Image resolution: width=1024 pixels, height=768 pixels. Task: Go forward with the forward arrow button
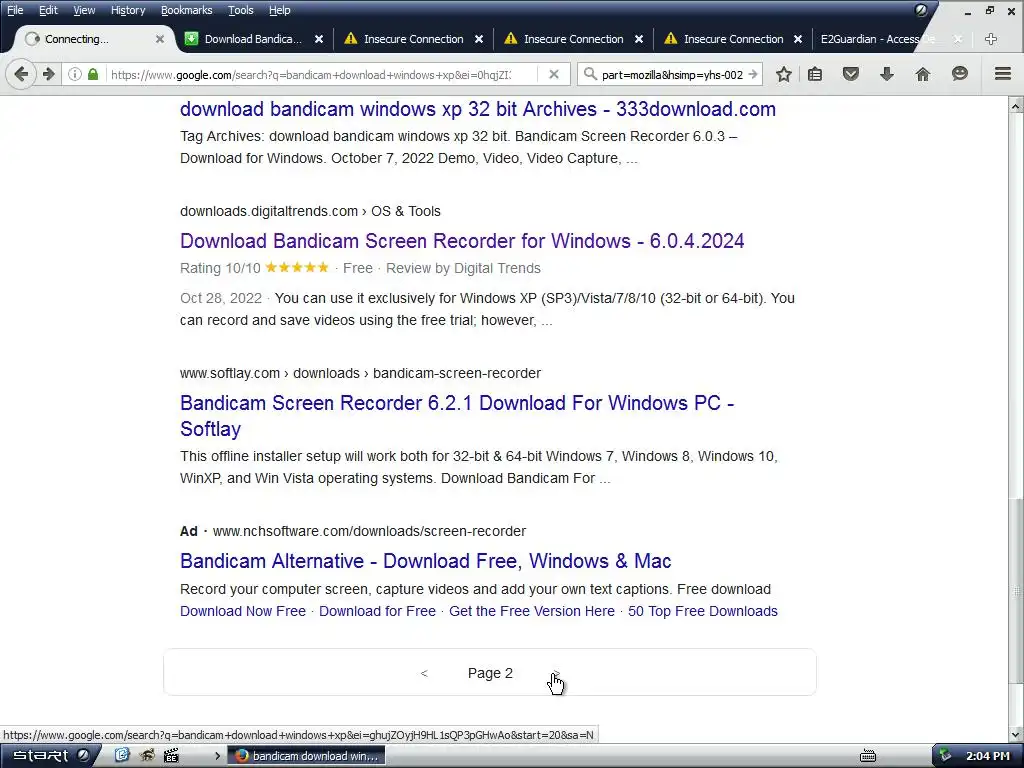pyautogui.click(x=48, y=74)
